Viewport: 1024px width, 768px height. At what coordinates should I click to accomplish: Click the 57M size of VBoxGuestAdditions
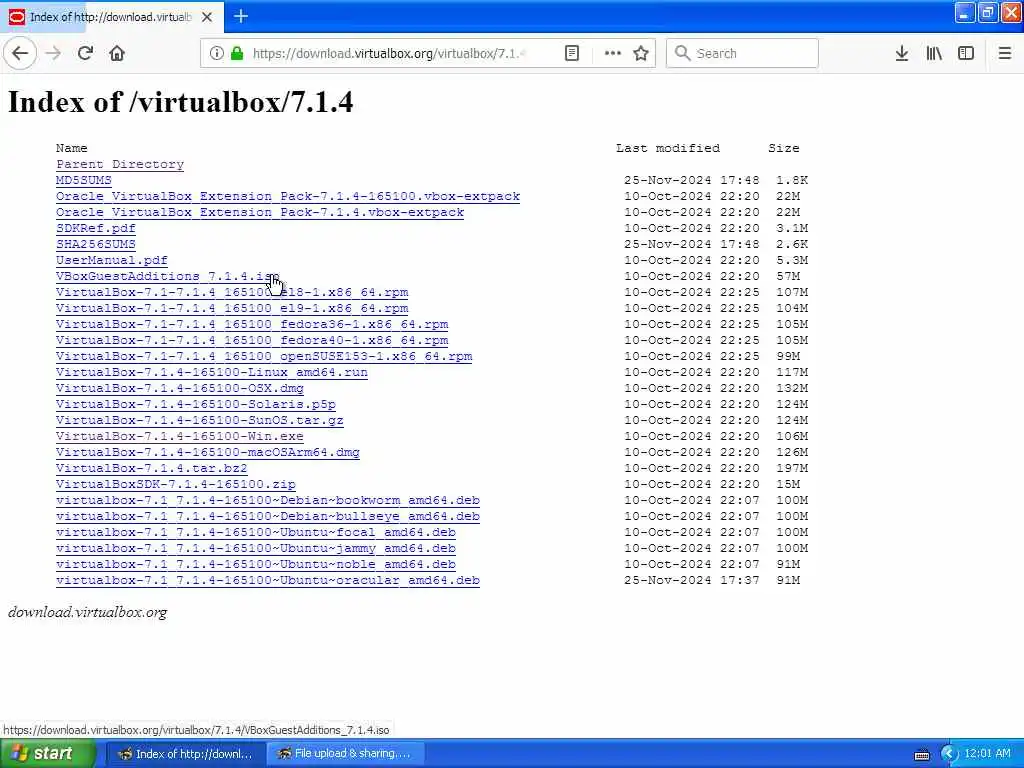tap(788, 276)
